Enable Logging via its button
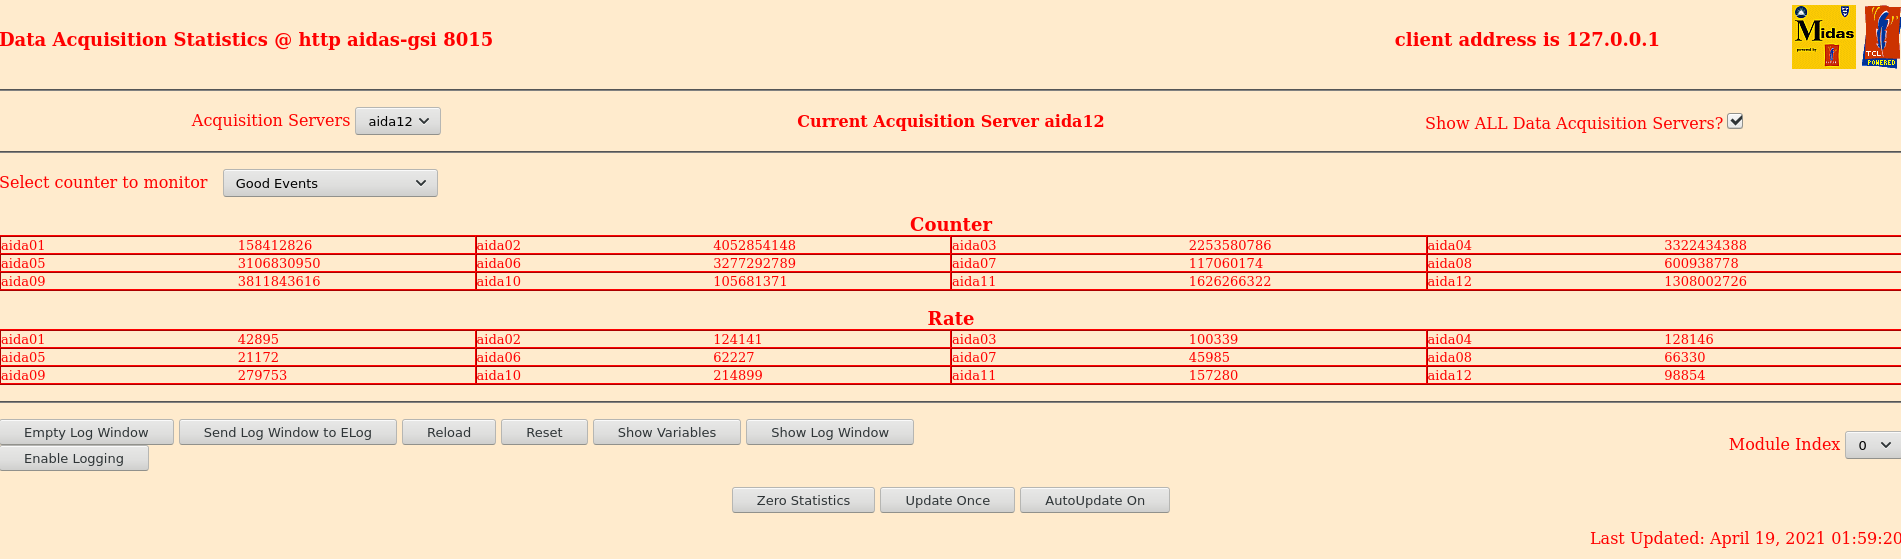 coord(74,458)
